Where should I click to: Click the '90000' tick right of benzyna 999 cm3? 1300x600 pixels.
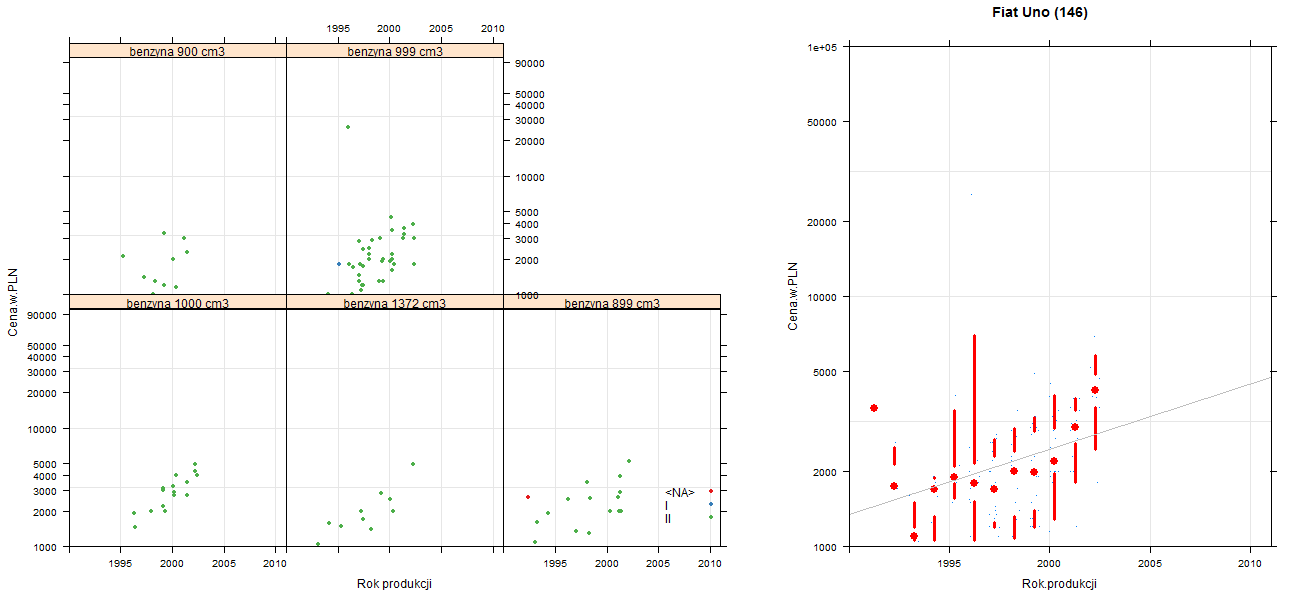point(532,63)
